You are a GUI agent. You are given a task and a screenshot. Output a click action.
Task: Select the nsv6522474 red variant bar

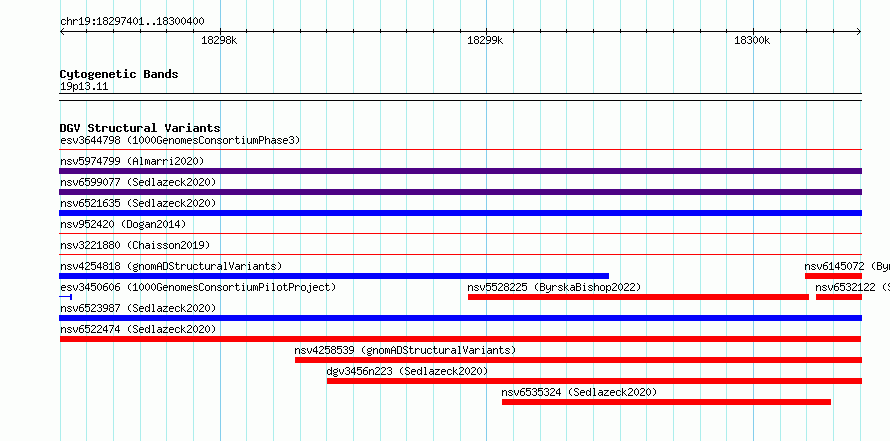click(x=460, y=339)
